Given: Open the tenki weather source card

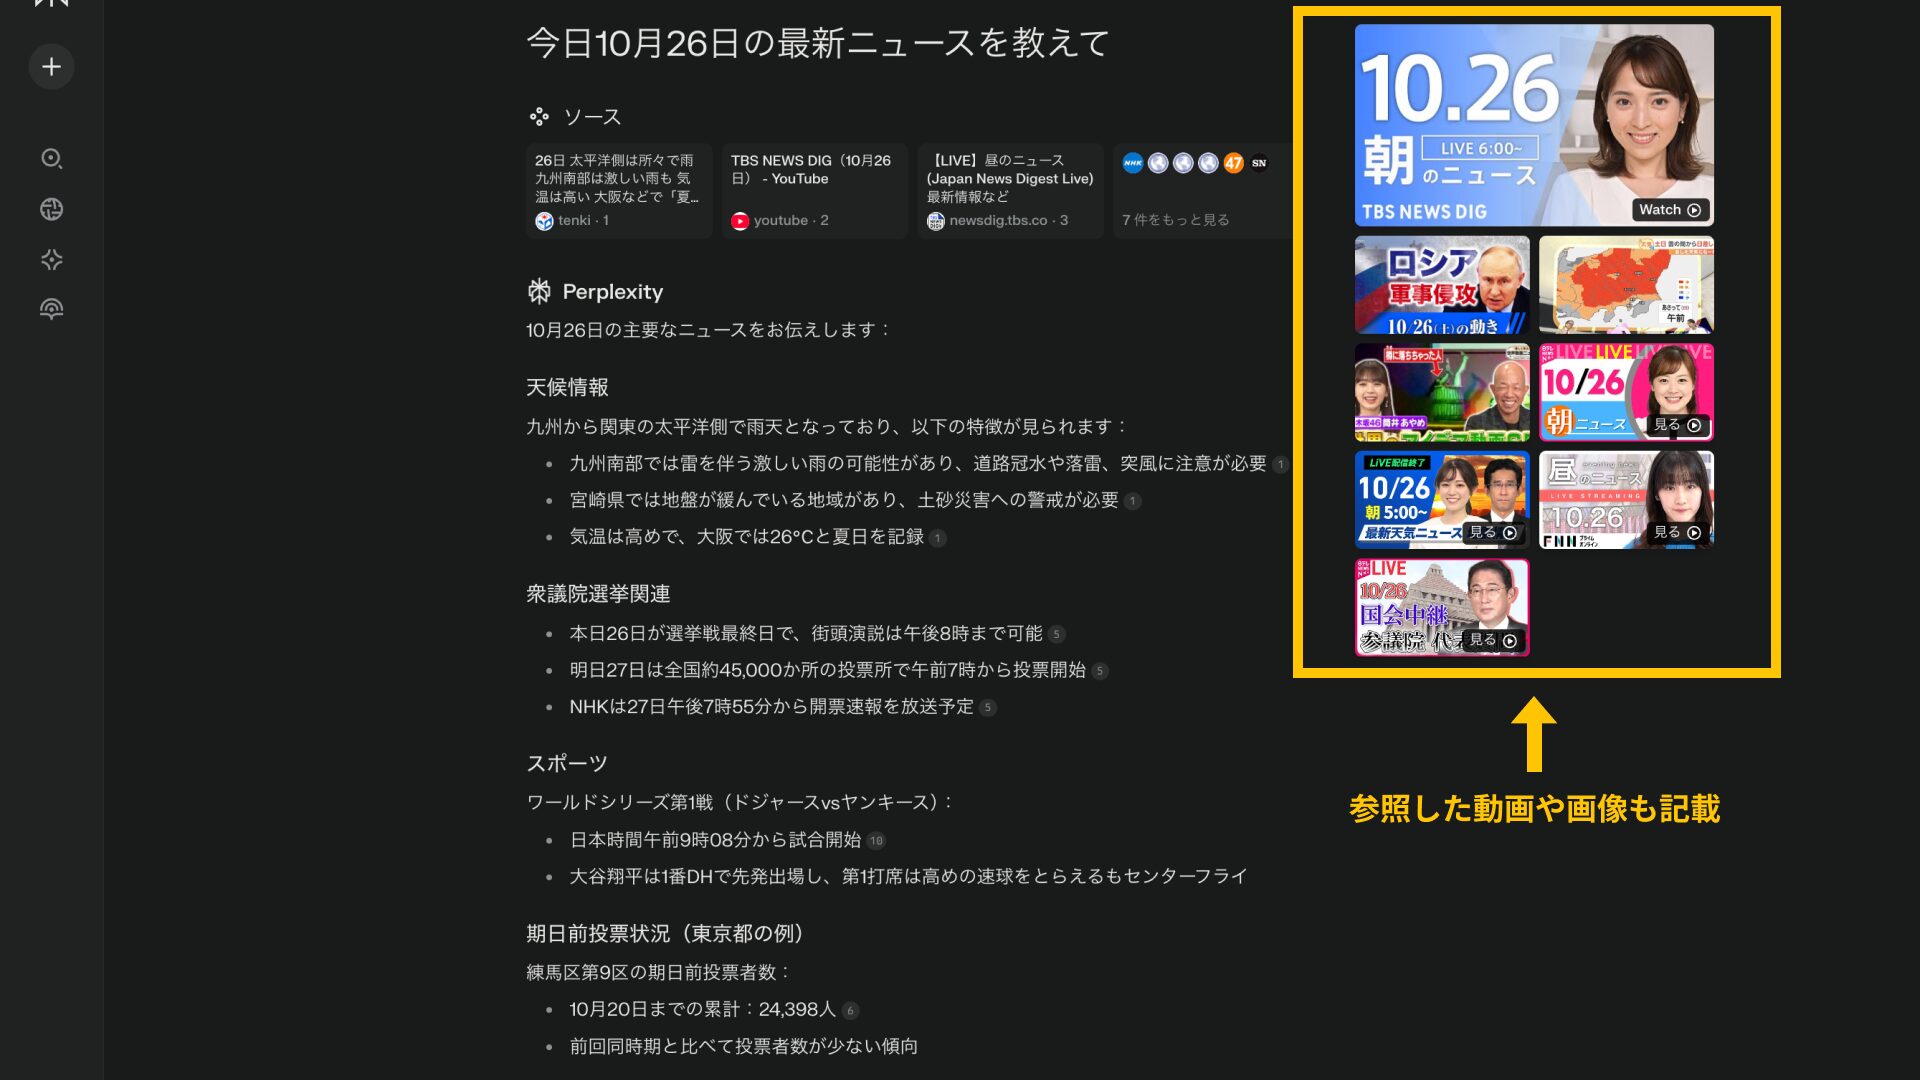Looking at the screenshot, I should [x=618, y=190].
